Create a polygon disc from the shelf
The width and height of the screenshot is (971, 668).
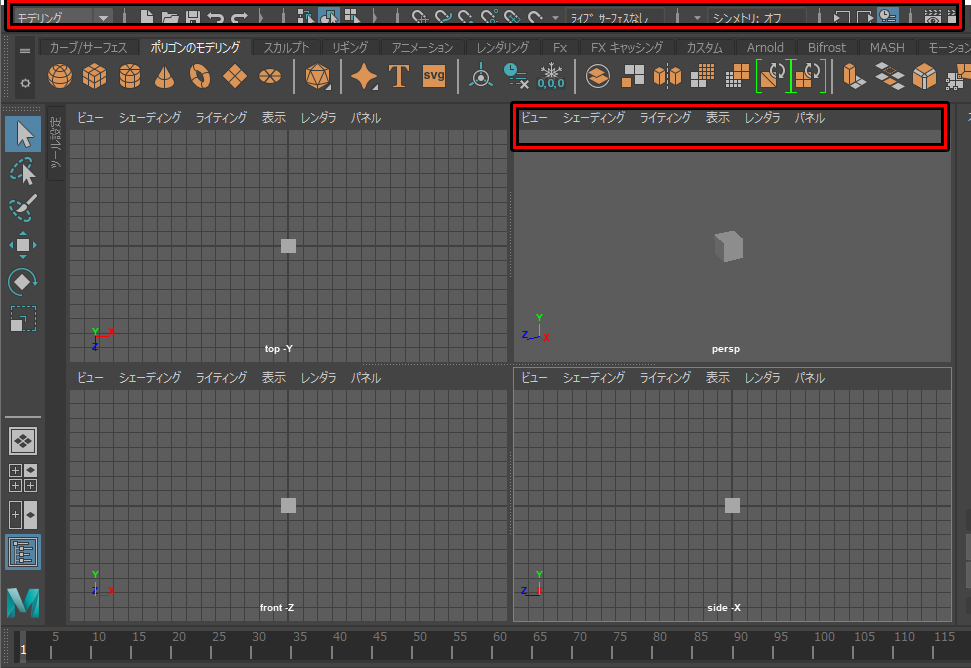[x=269, y=76]
